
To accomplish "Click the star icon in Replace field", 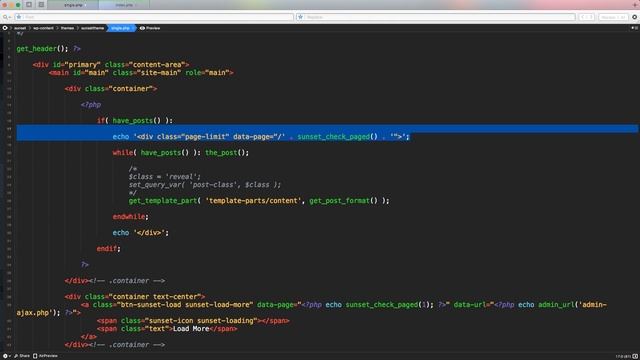I will click(300, 17).
